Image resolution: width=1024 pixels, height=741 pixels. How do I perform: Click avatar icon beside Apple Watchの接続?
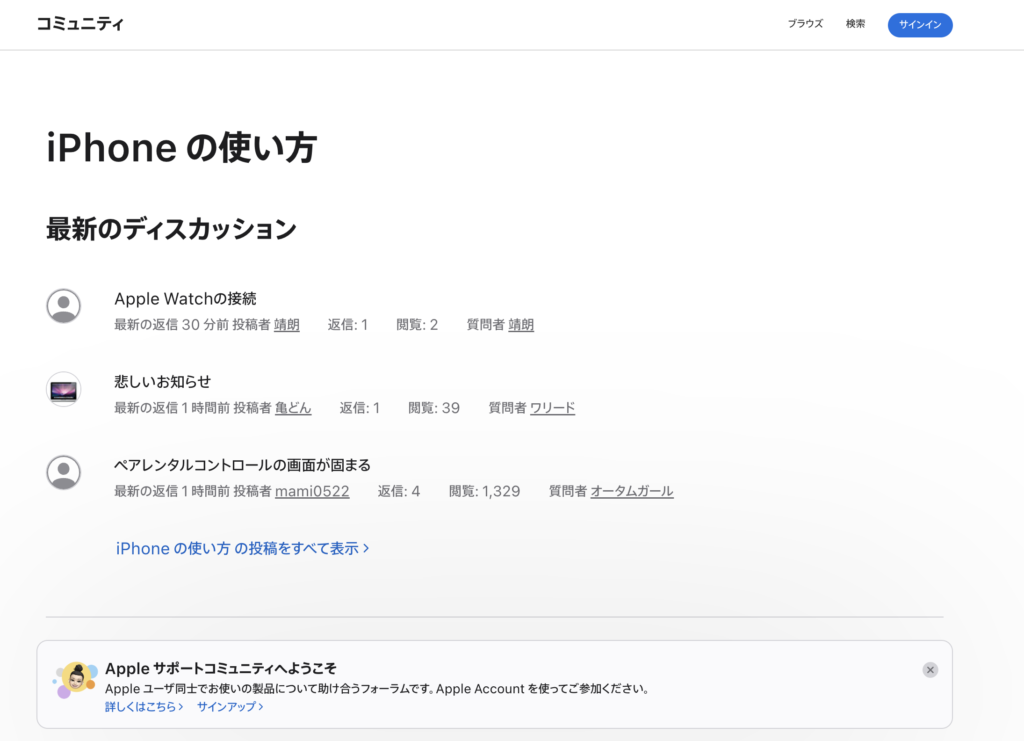pos(63,306)
